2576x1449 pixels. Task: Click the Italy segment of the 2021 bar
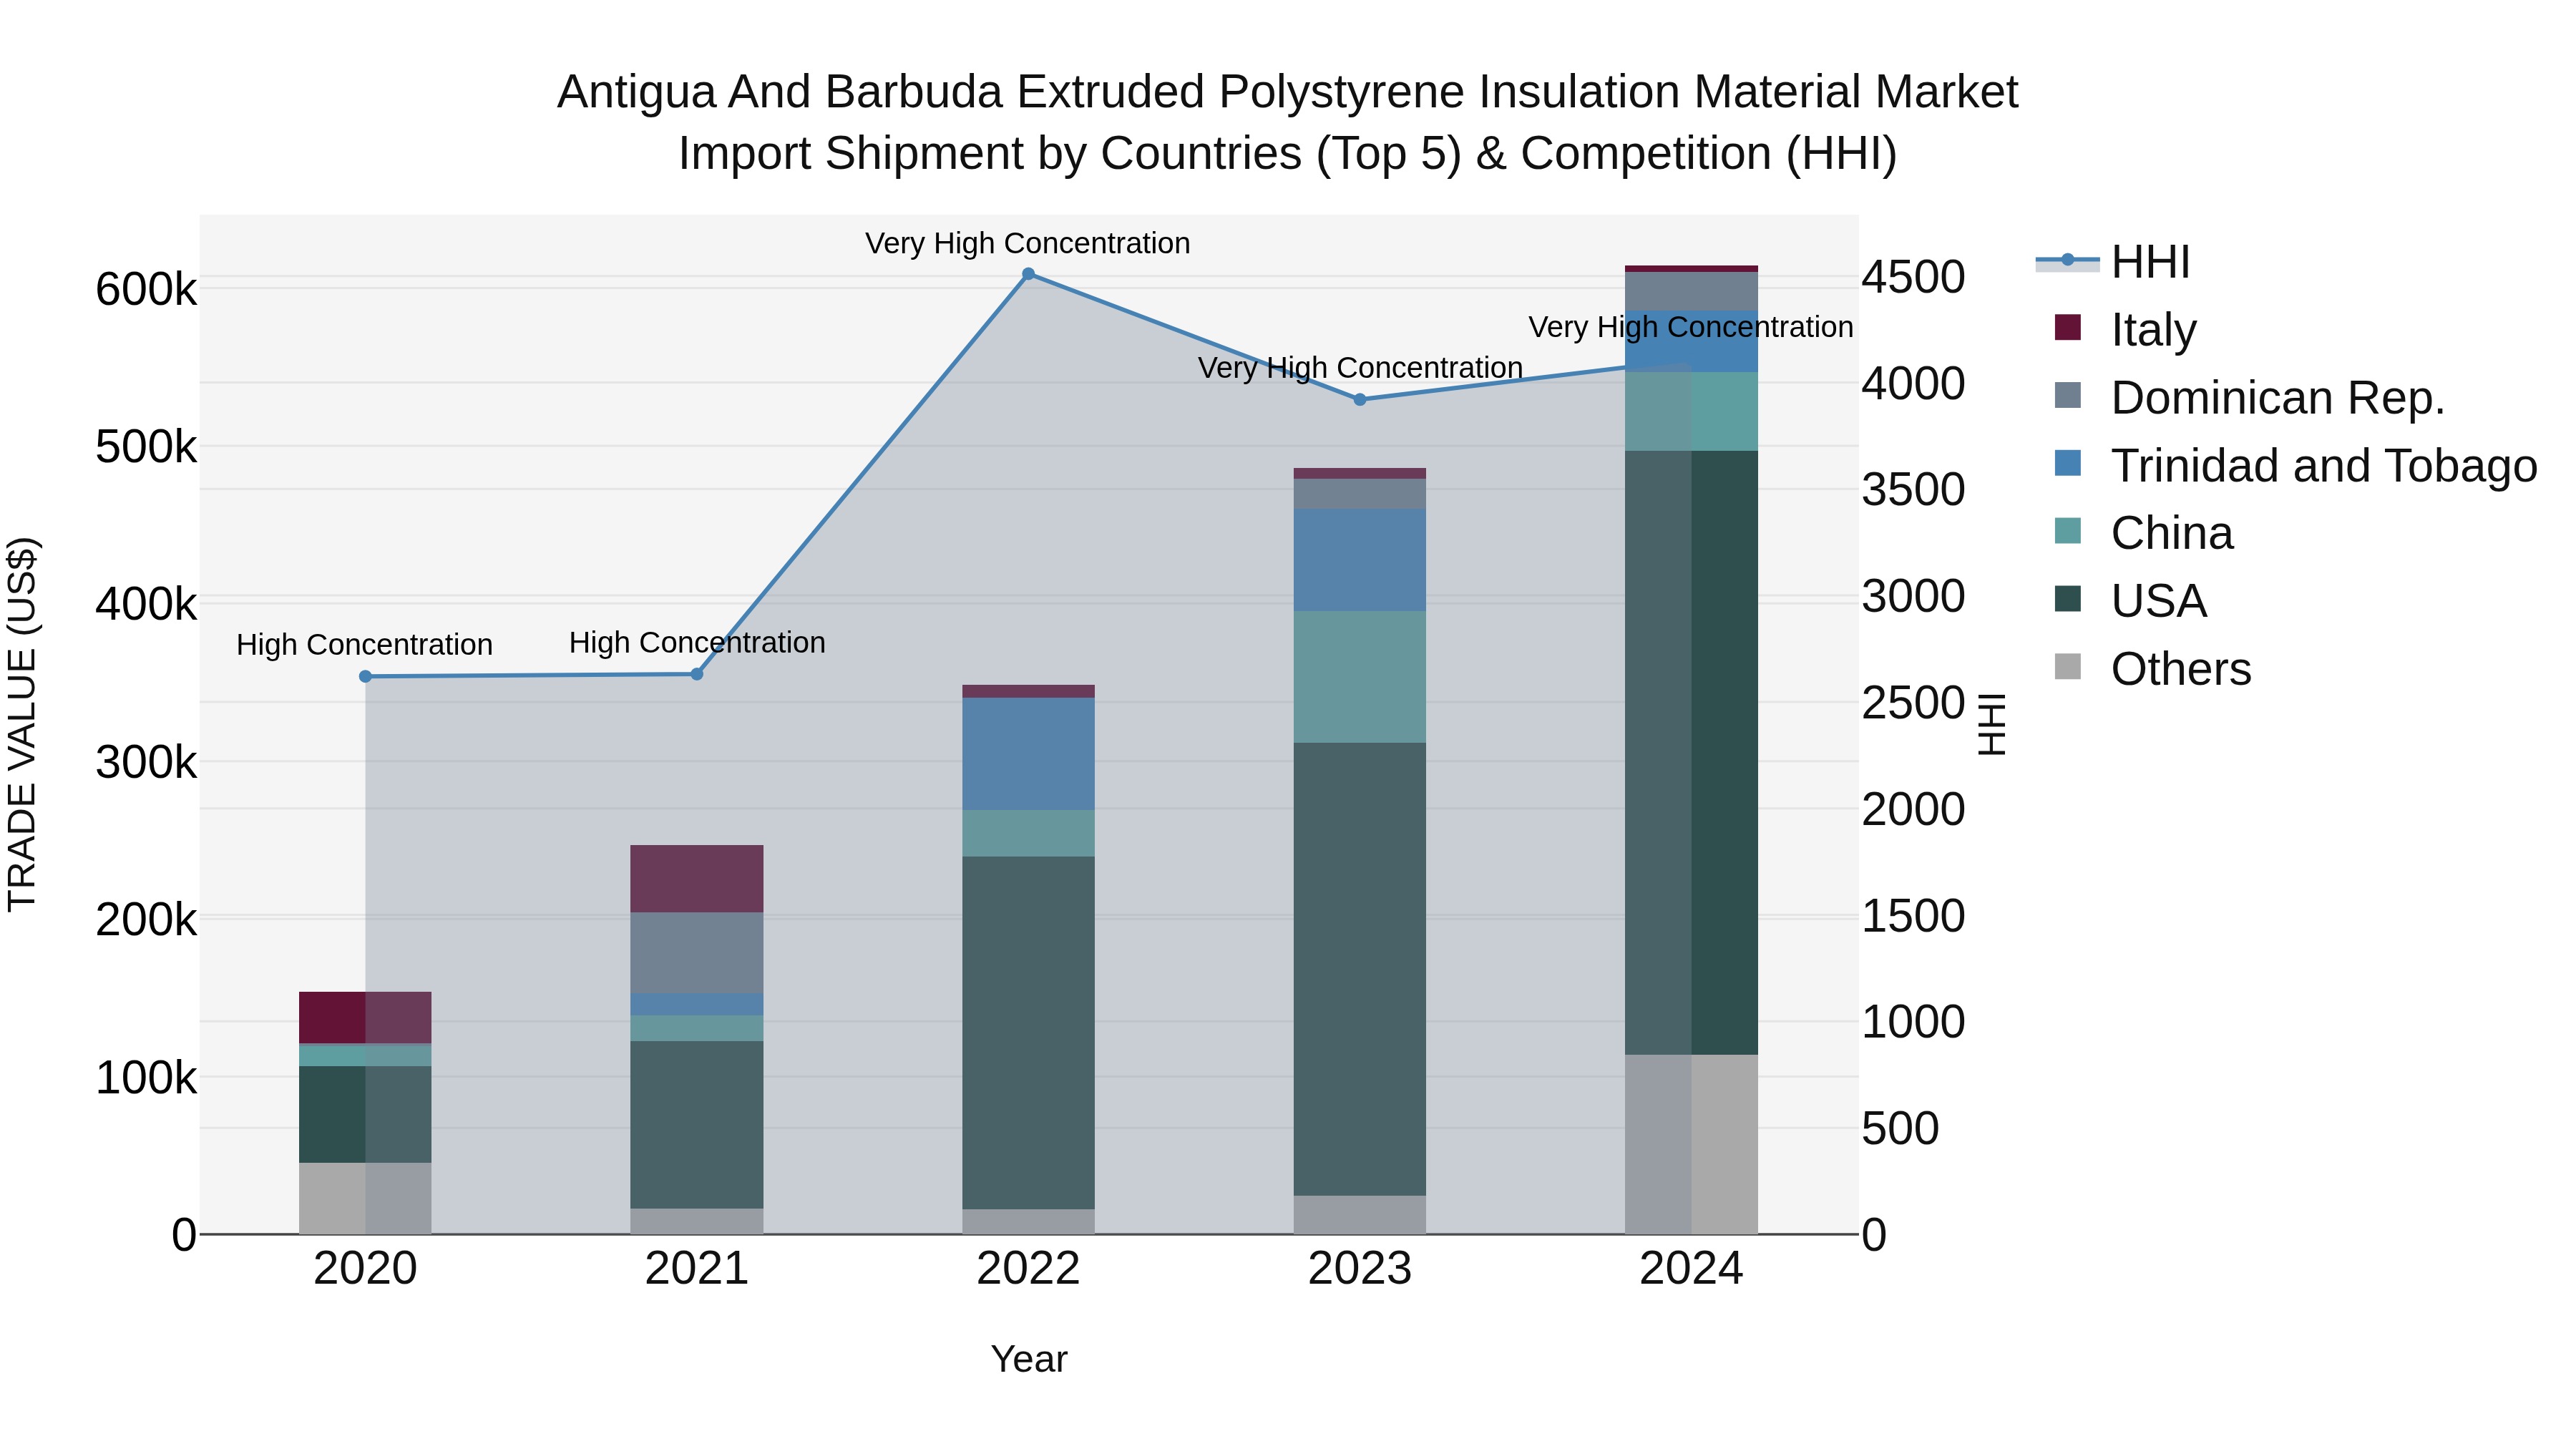tap(697, 879)
